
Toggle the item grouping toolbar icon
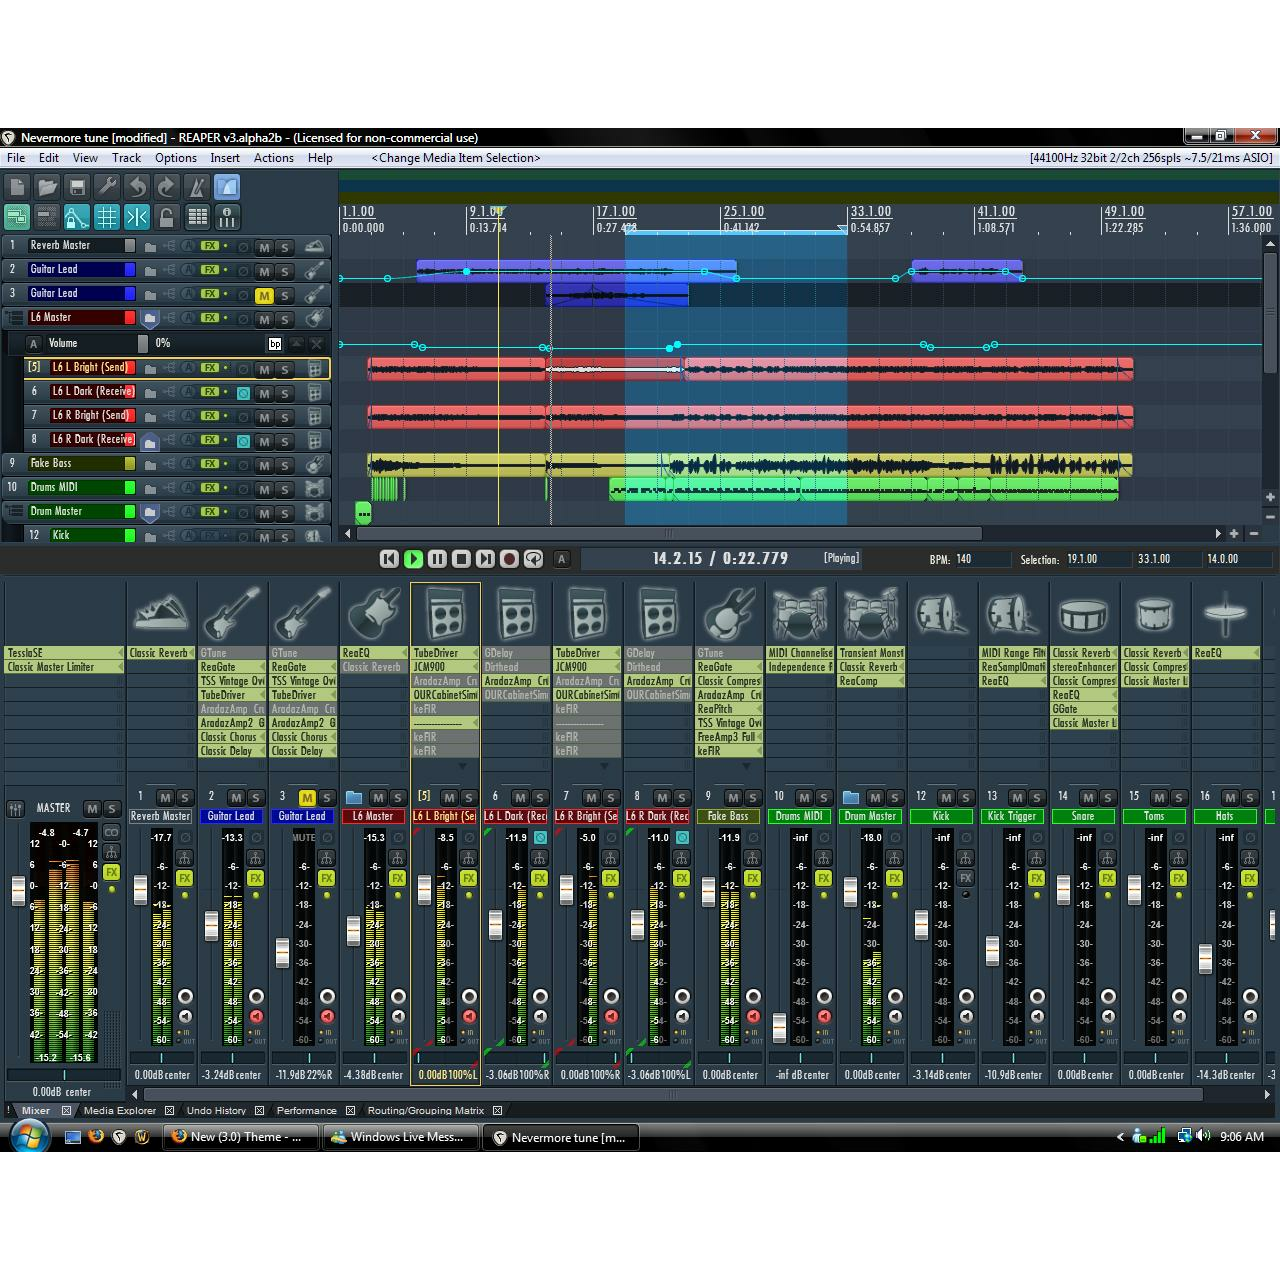pyautogui.click(x=17, y=217)
